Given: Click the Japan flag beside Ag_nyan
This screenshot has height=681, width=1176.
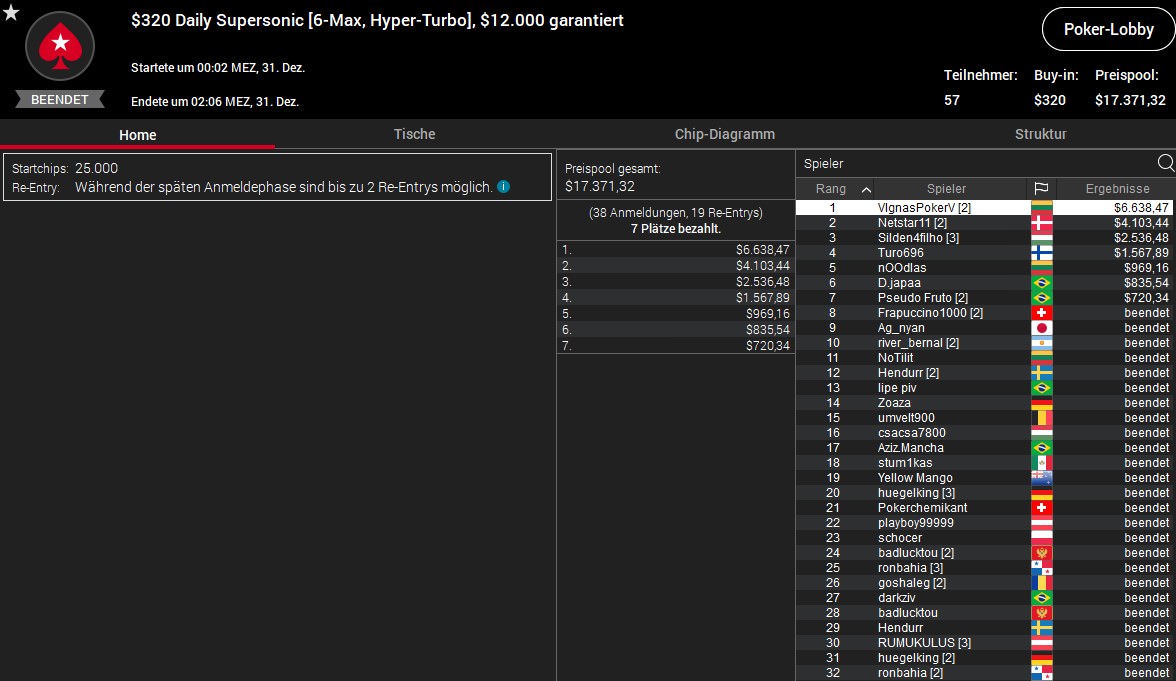Looking at the screenshot, I should [1041, 328].
